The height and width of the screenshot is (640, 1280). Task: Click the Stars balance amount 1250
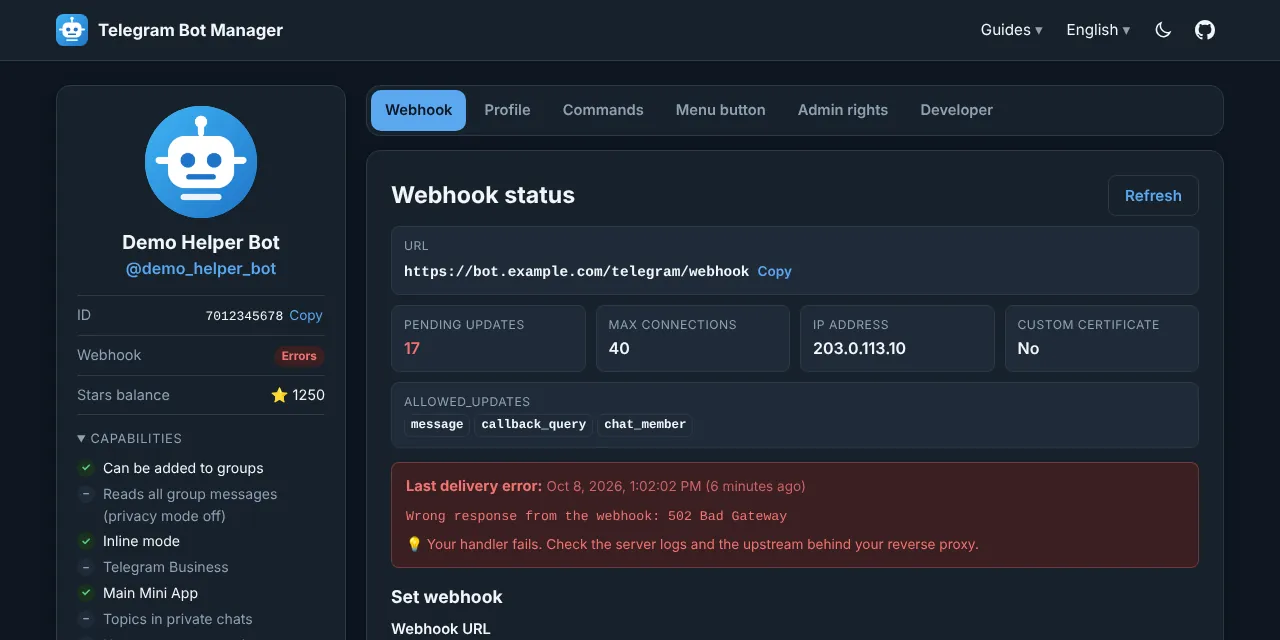tap(308, 395)
